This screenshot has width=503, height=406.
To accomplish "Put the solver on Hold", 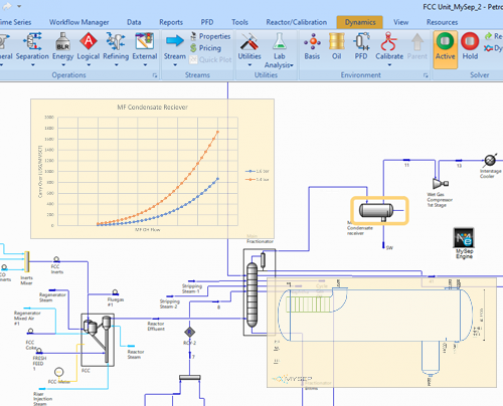I will click(x=470, y=47).
